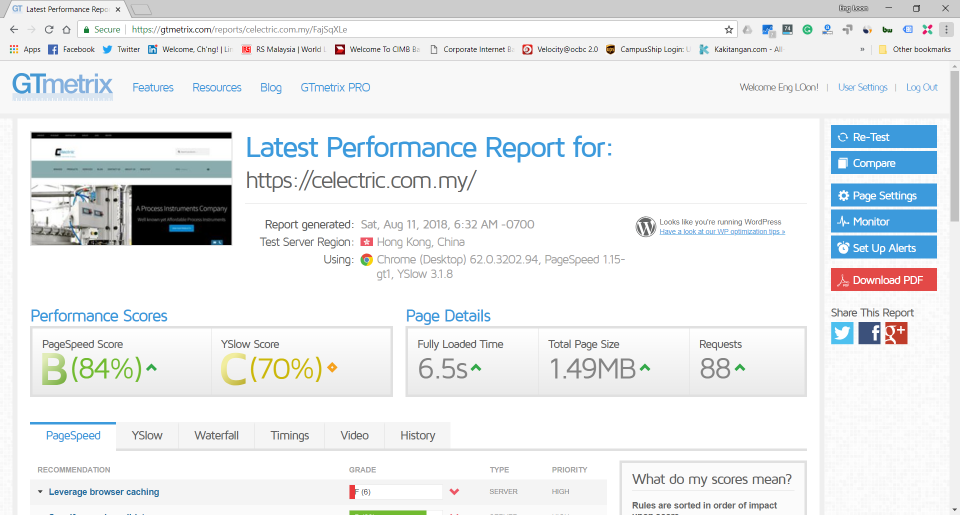Open the Velocity@ocbc 2.0 bookmark

[x=560, y=50]
